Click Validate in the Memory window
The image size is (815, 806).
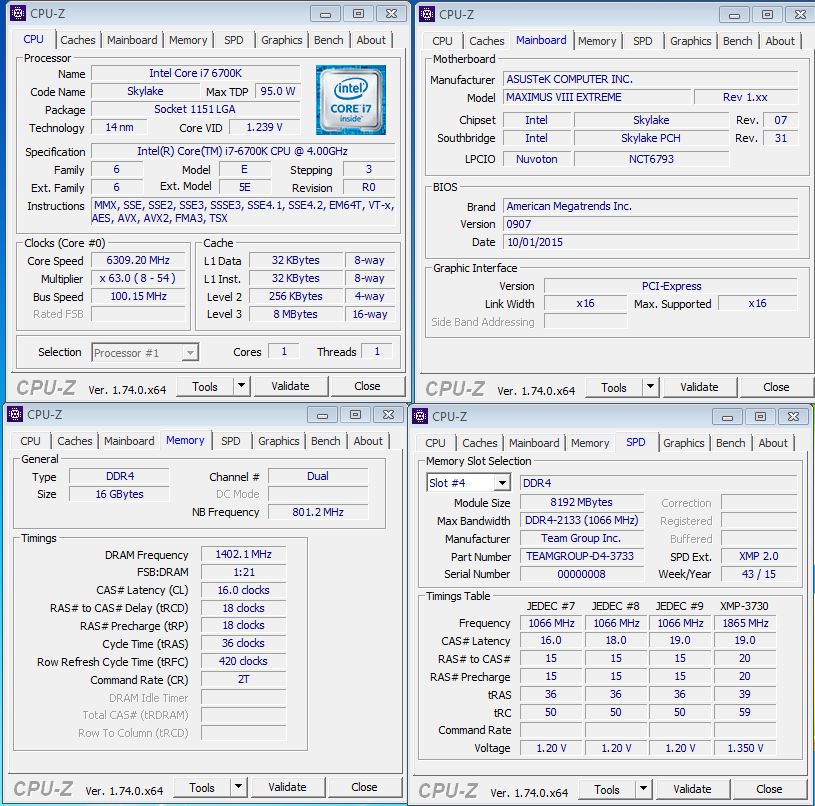(287, 787)
